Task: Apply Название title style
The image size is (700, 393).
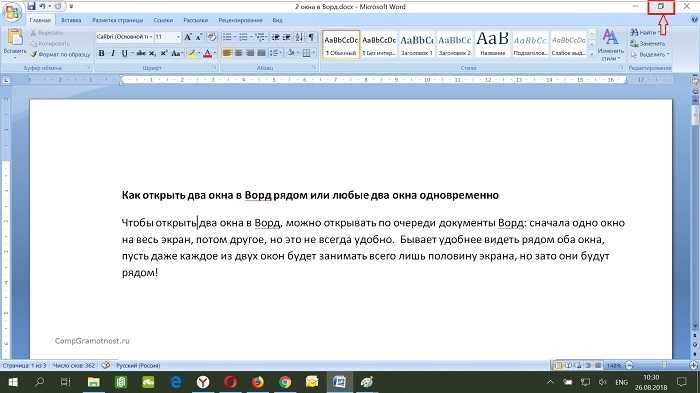Action: coord(492,45)
